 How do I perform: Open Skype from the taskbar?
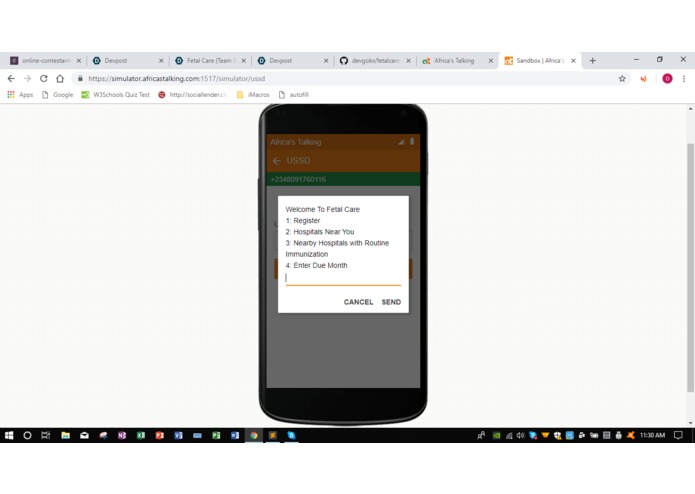click(291, 435)
